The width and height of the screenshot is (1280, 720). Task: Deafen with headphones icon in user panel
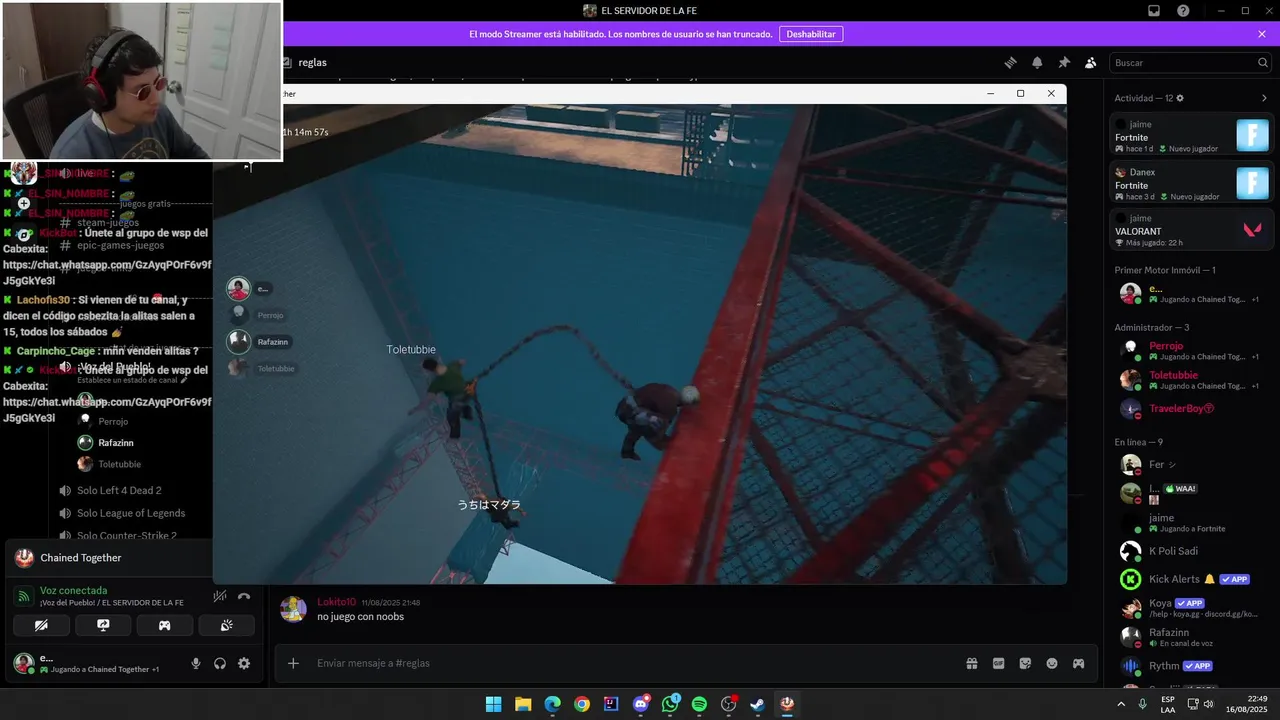(x=220, y=663)
